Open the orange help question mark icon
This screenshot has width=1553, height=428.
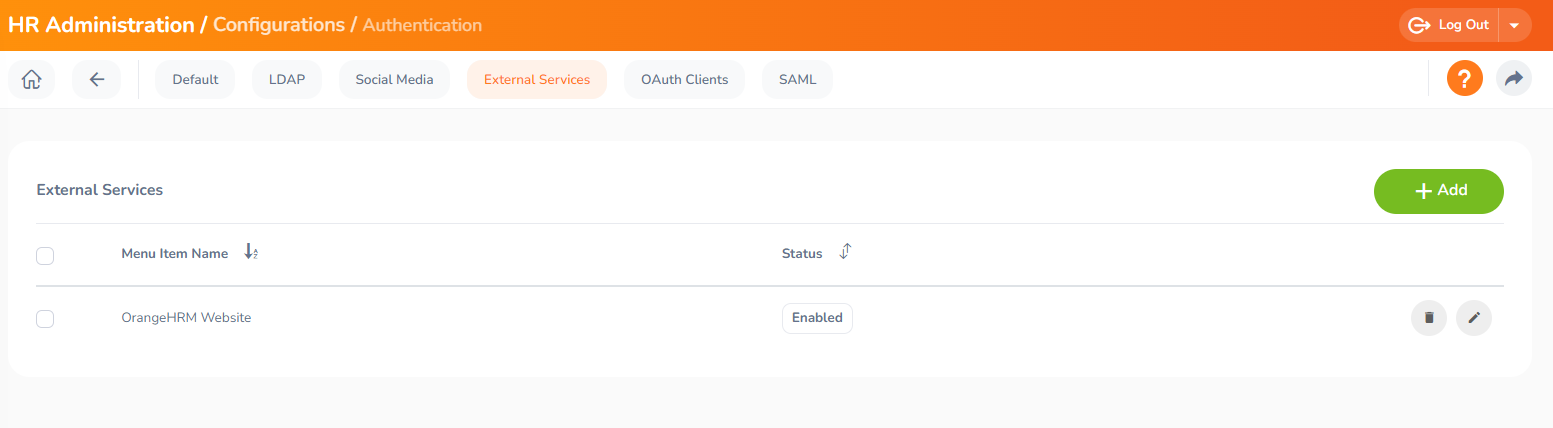pyautogui.click(x=1464, y=79)
